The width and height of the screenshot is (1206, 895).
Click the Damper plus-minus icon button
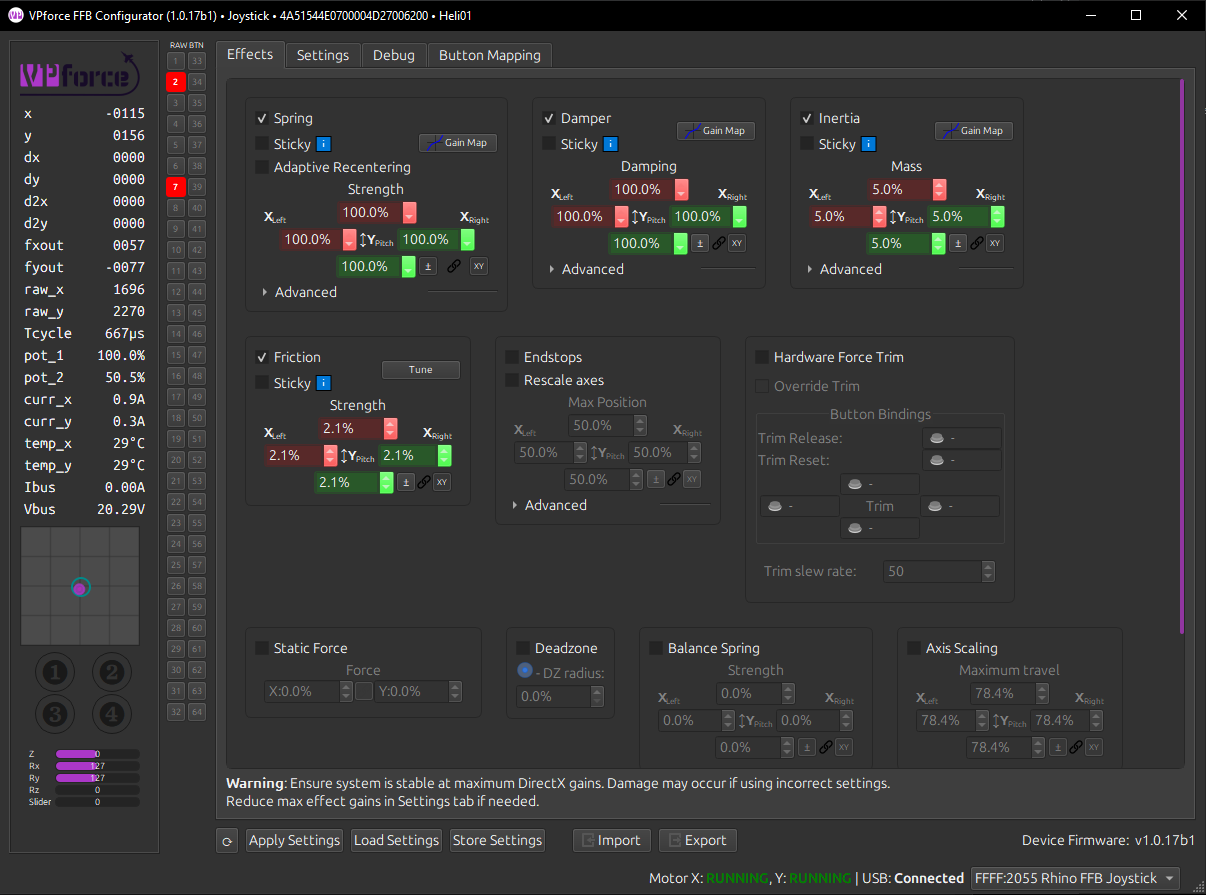click(x=700, y=243)
